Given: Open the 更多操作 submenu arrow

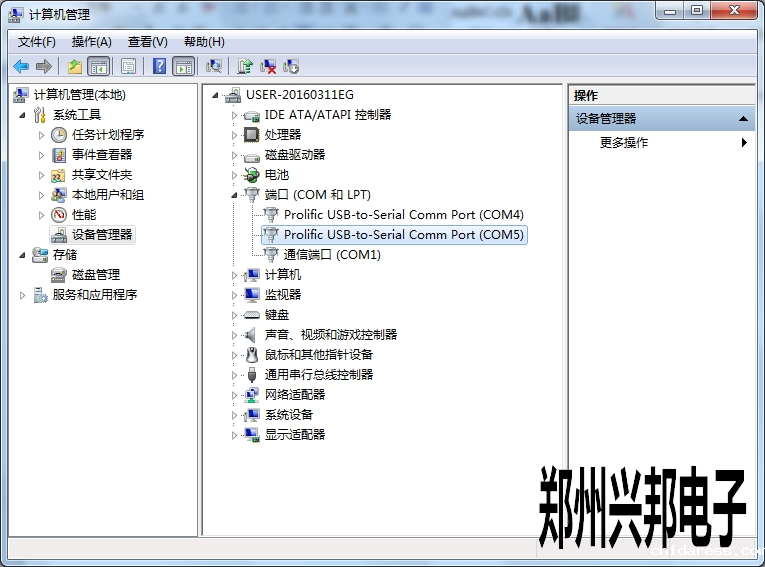Looking at the screenshot, I should point(744,143).
